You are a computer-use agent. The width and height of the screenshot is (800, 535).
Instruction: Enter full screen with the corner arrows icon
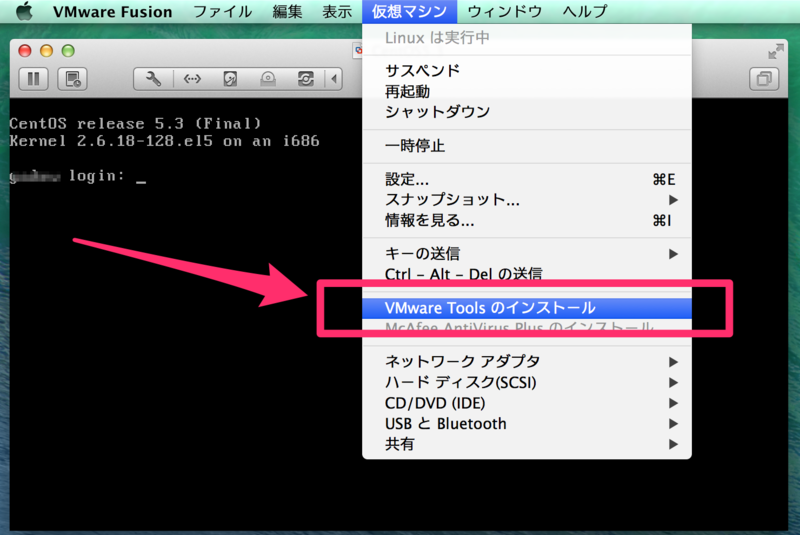776,52
